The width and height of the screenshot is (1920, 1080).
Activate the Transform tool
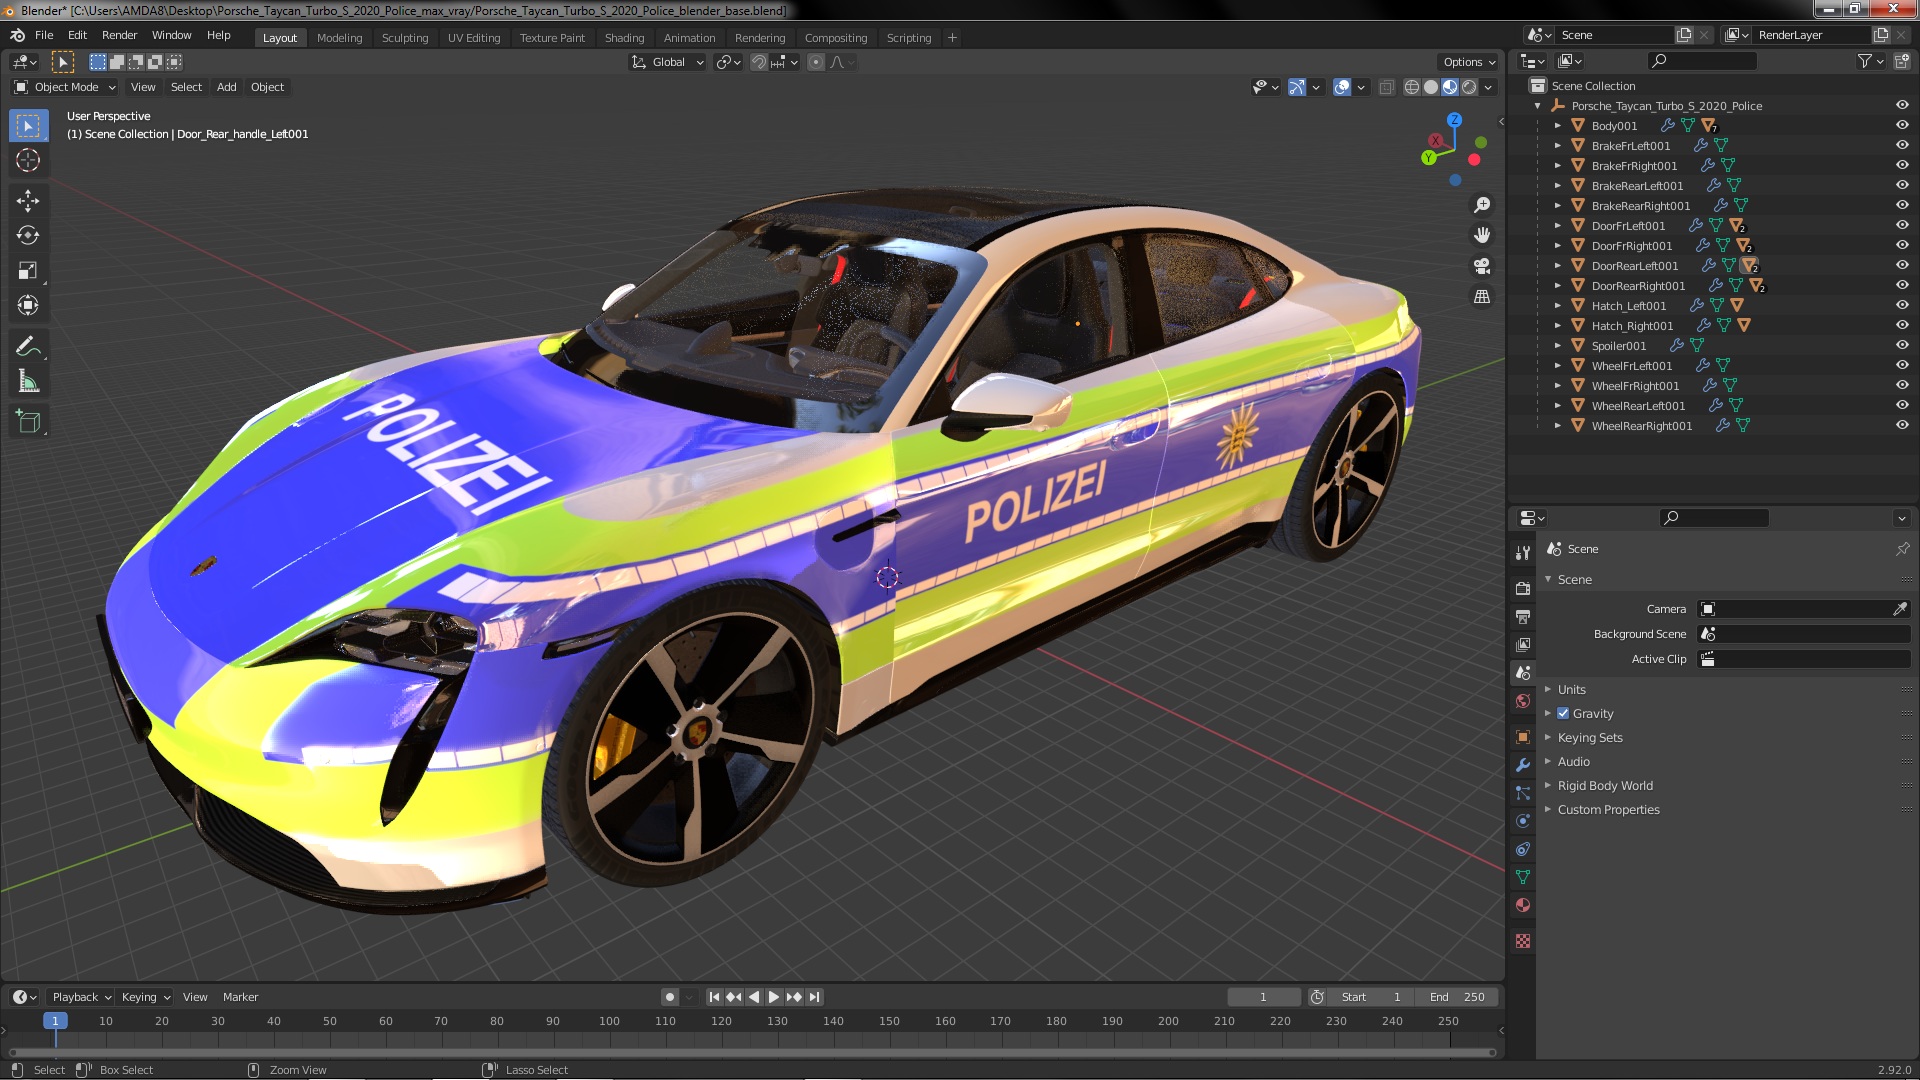tap(28, 305)
